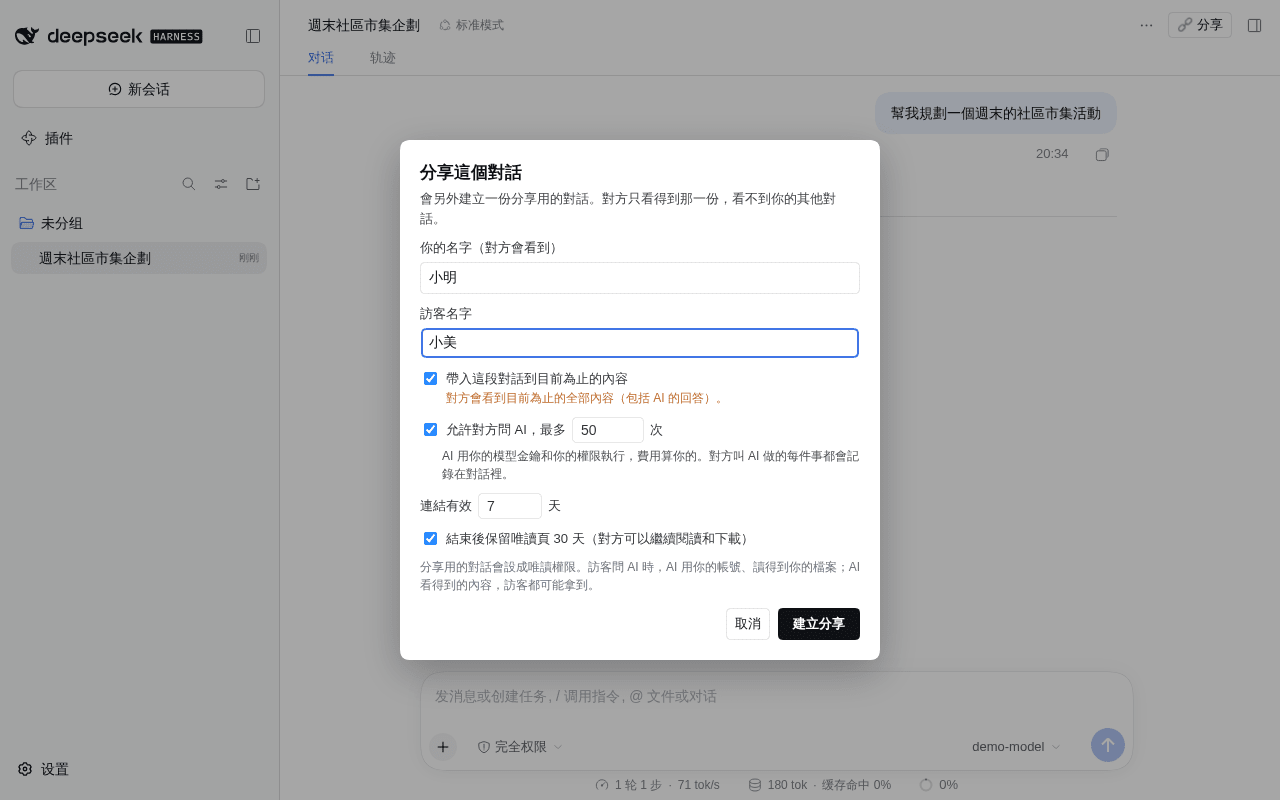Click the token count database icon
Image resolution: width=1280 pixels, height=800 pixels.
(755, 785)
